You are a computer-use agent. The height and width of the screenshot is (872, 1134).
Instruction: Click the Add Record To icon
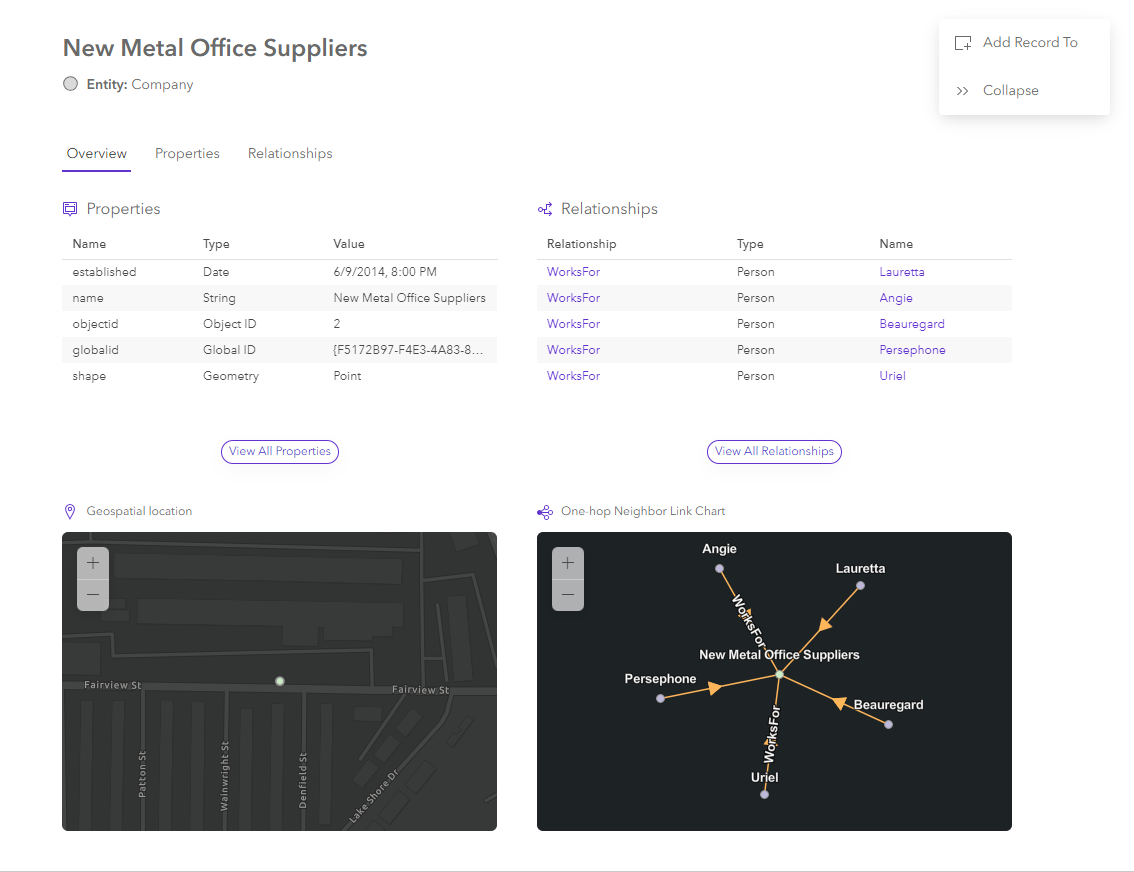click(962, 42)
